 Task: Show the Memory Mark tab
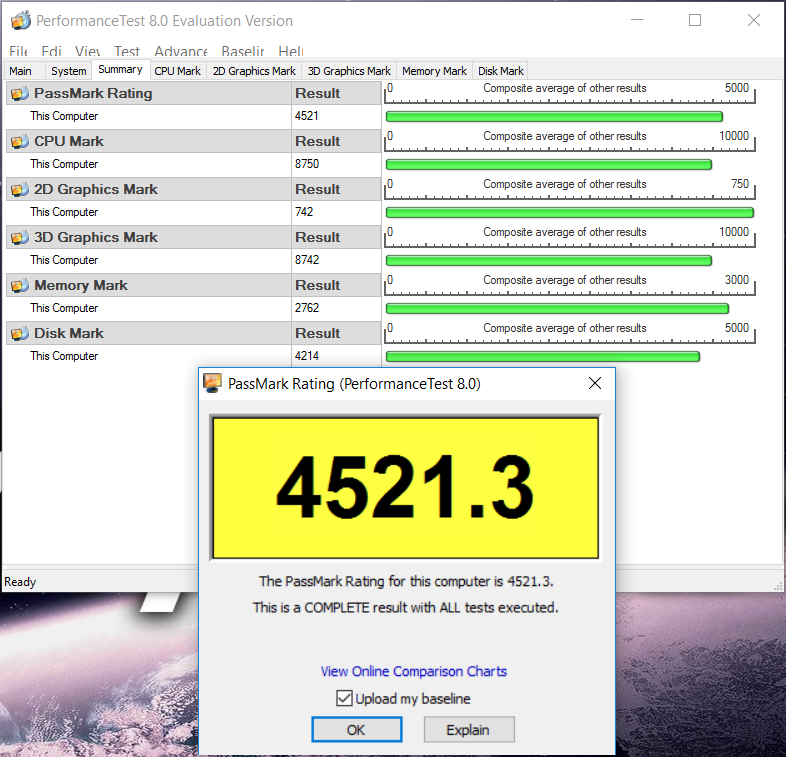(434, 71)
